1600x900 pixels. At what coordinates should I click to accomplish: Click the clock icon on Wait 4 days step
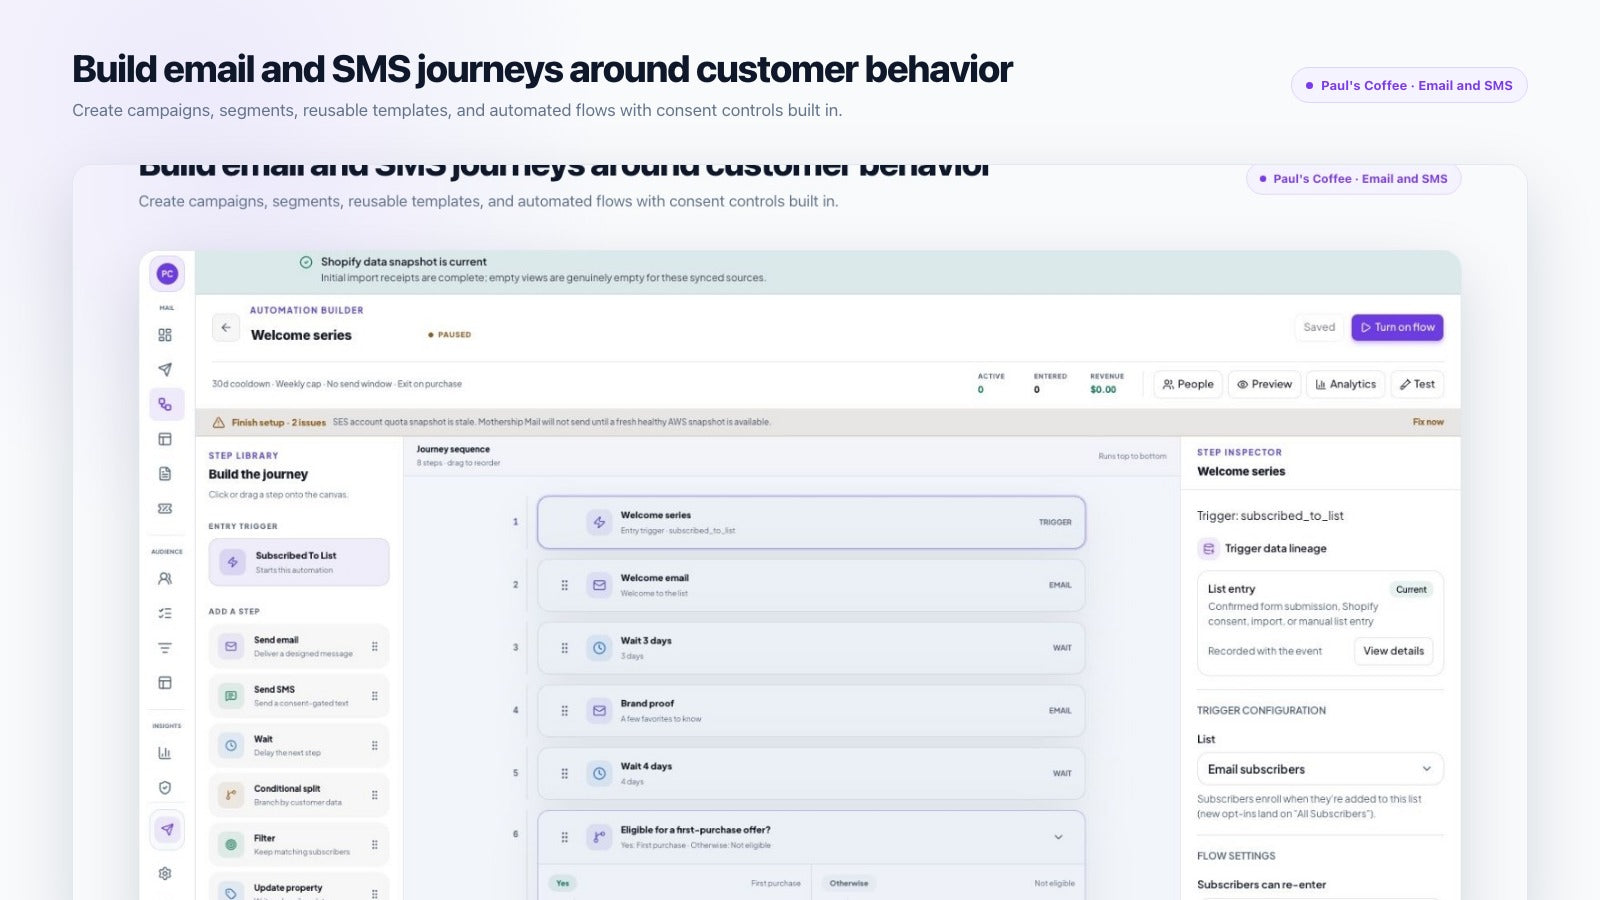(599, 773)
